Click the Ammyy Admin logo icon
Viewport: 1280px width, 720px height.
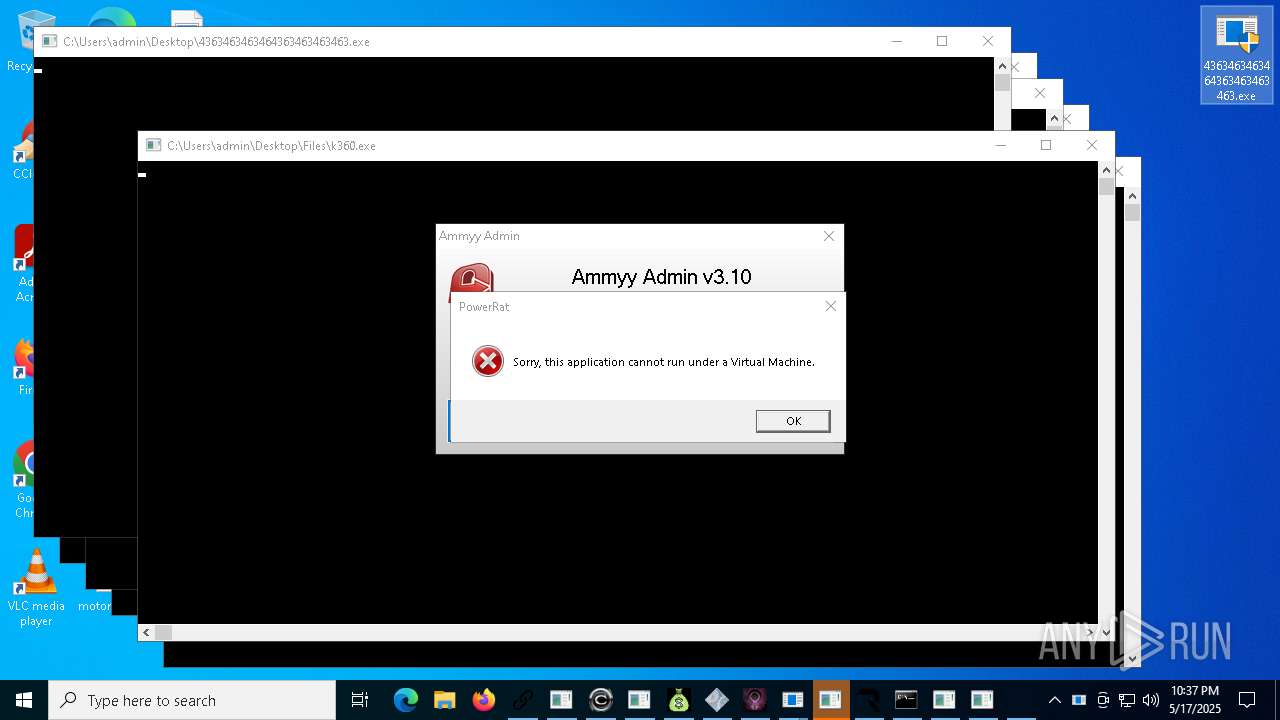[471, 277]
